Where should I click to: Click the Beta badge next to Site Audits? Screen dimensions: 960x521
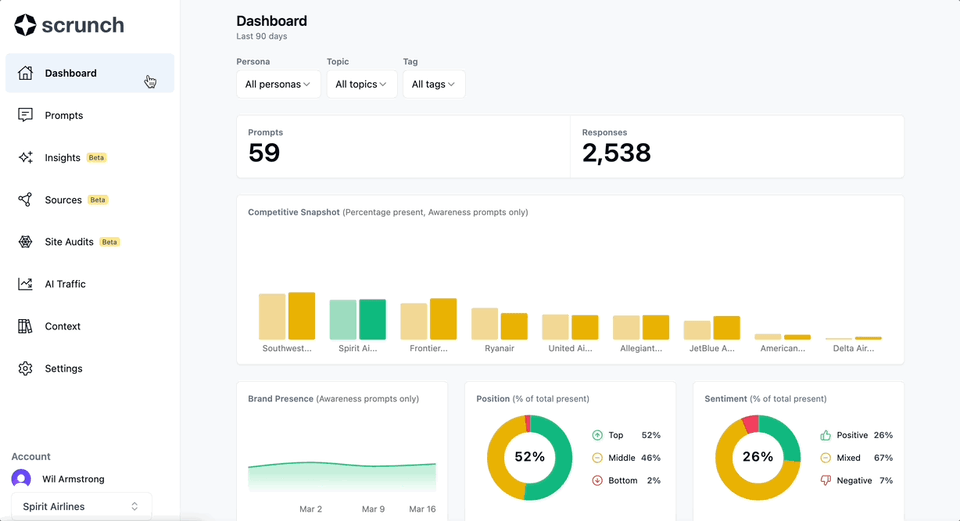pyautogui.click(x=110, y=242)
